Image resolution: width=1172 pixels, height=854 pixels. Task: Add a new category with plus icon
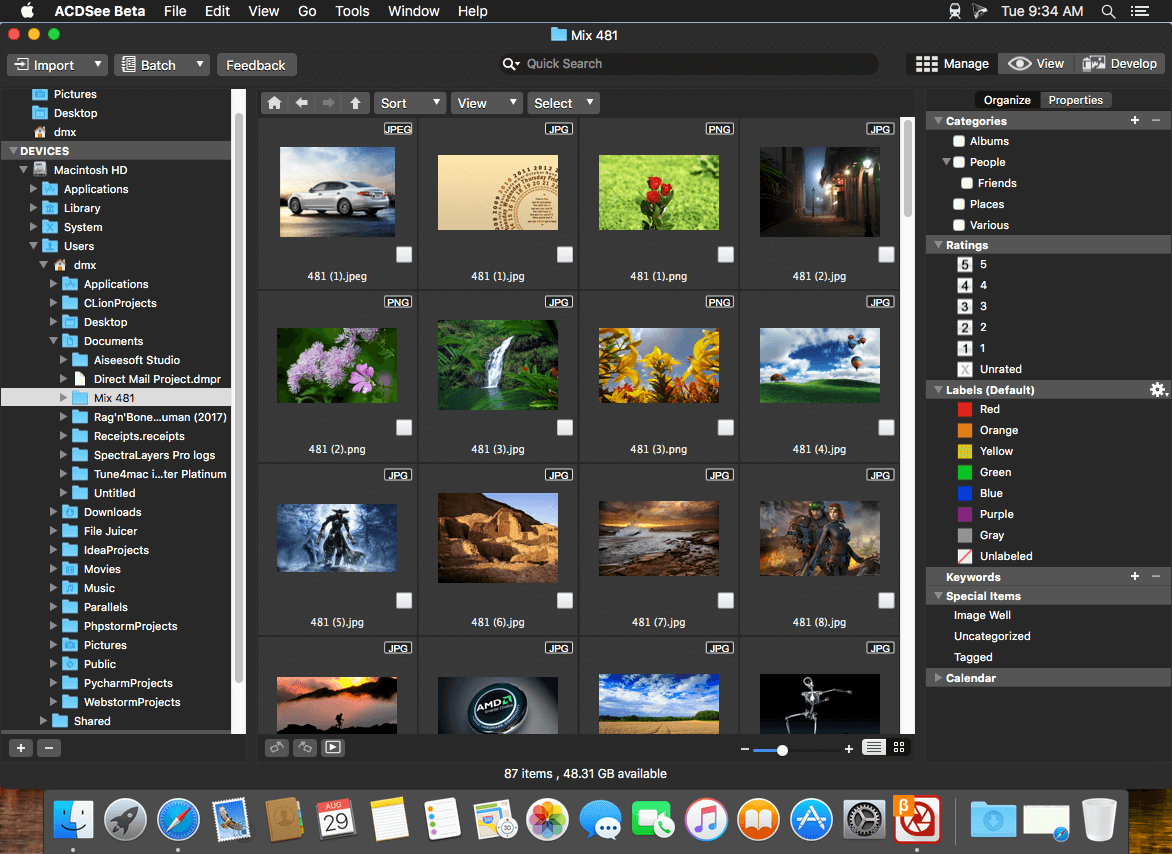pos(1135,121)
